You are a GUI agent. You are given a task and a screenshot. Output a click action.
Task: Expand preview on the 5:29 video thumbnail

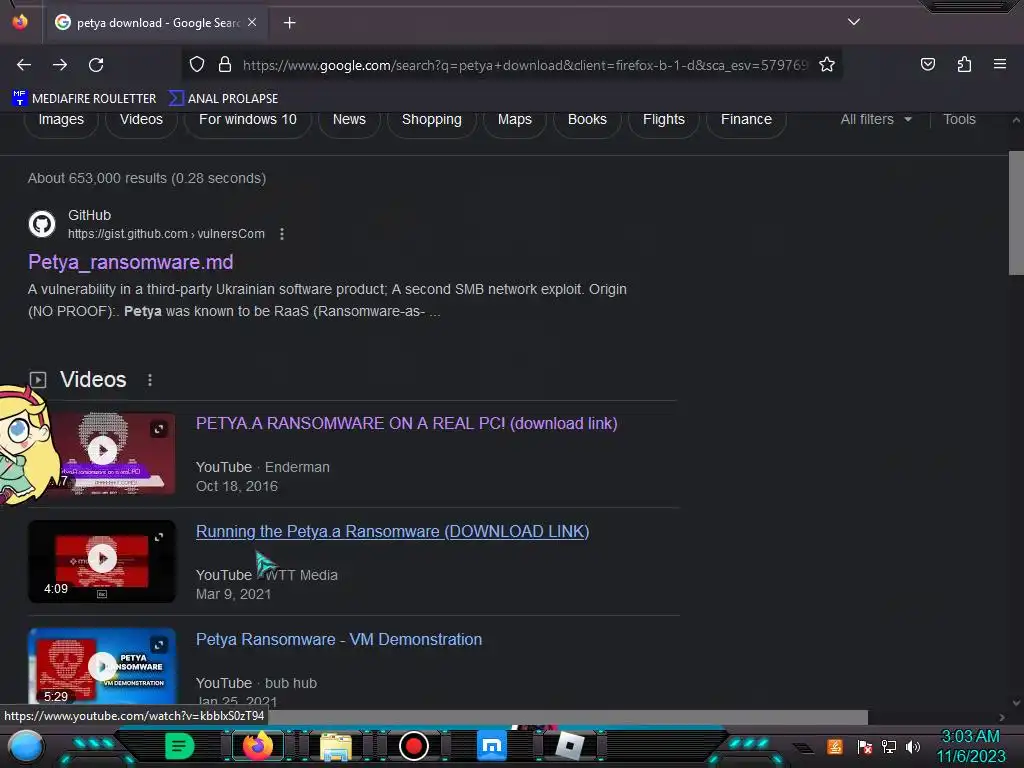click(x=159, y=645)
